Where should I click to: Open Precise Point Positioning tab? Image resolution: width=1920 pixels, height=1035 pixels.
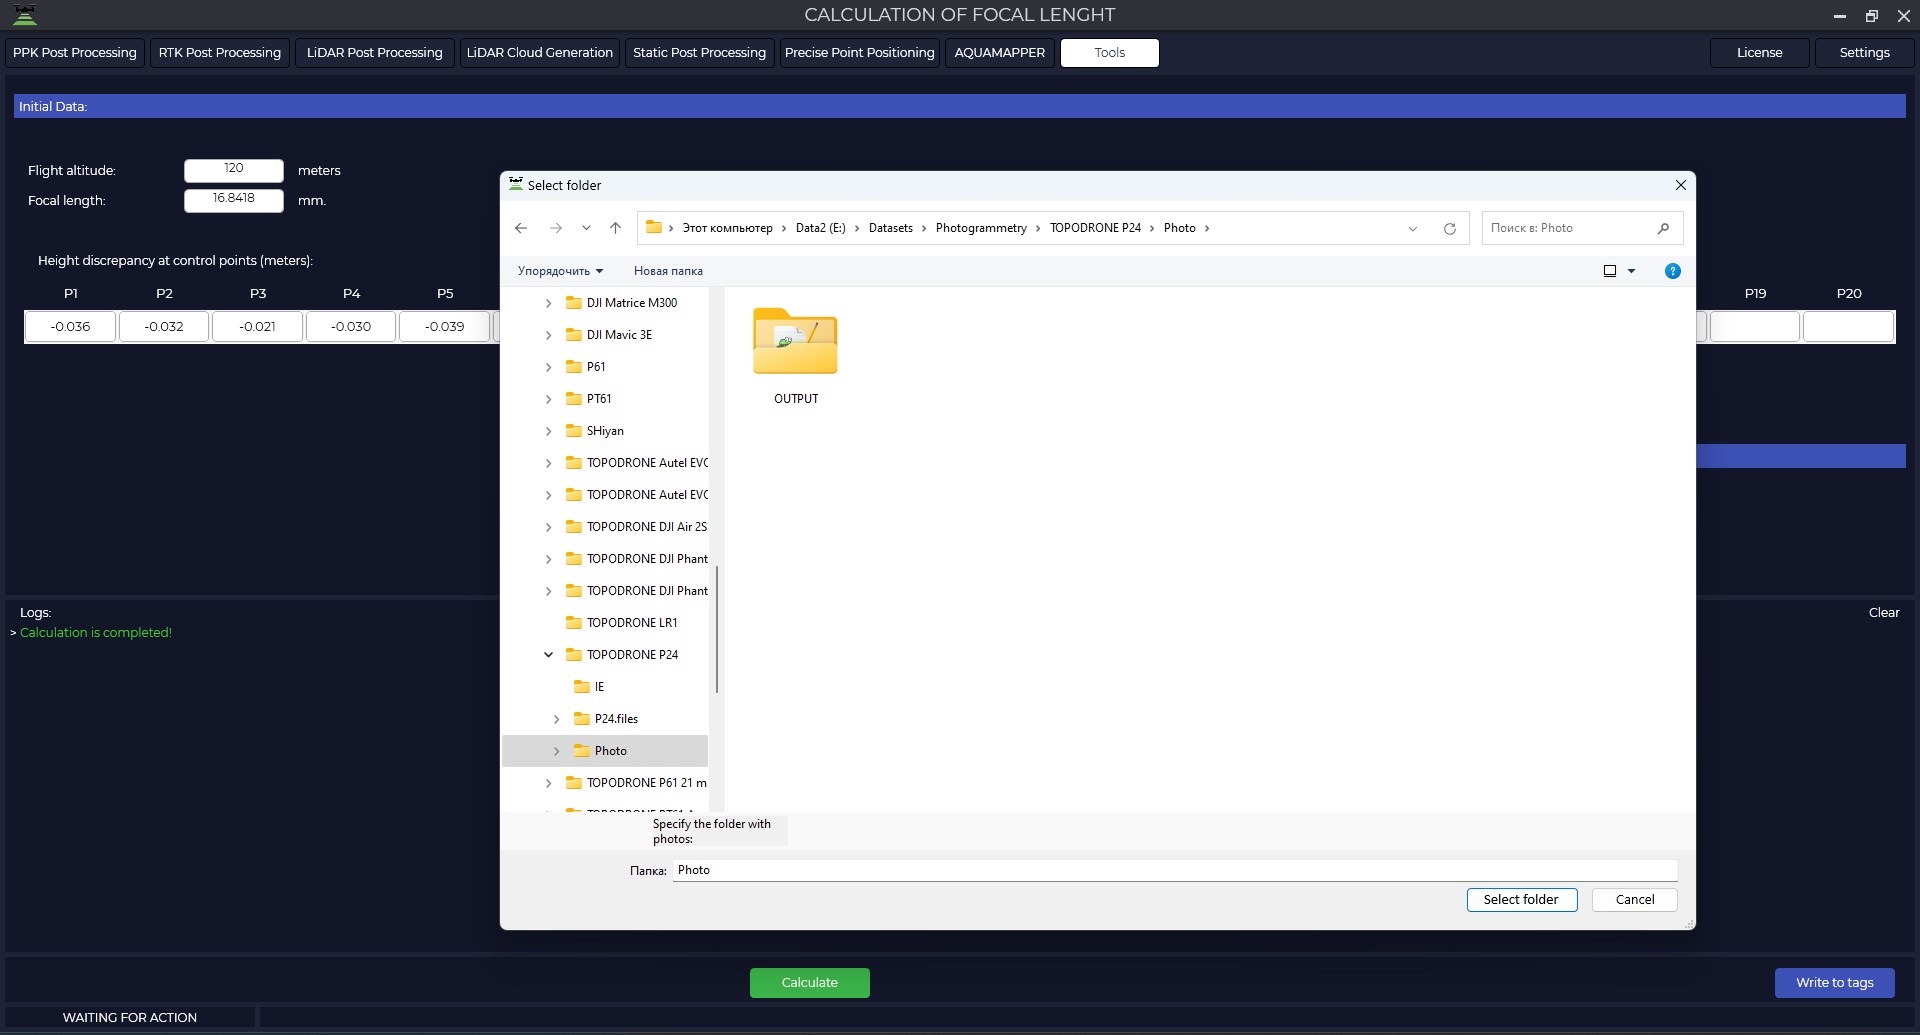(860, 53)
